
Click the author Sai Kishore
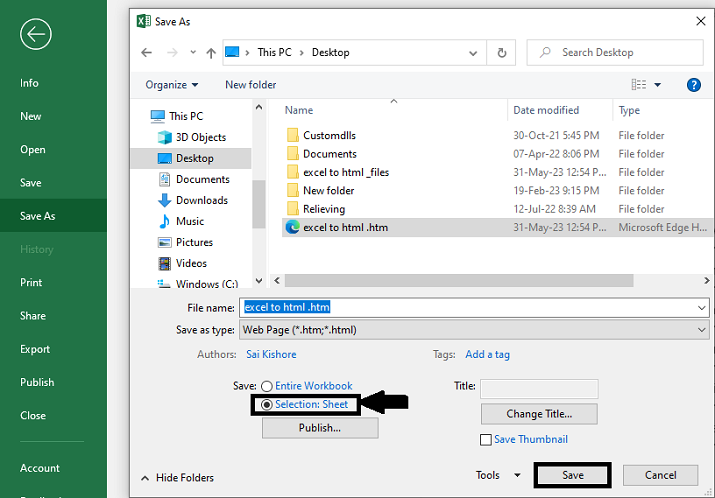[271, 354]
